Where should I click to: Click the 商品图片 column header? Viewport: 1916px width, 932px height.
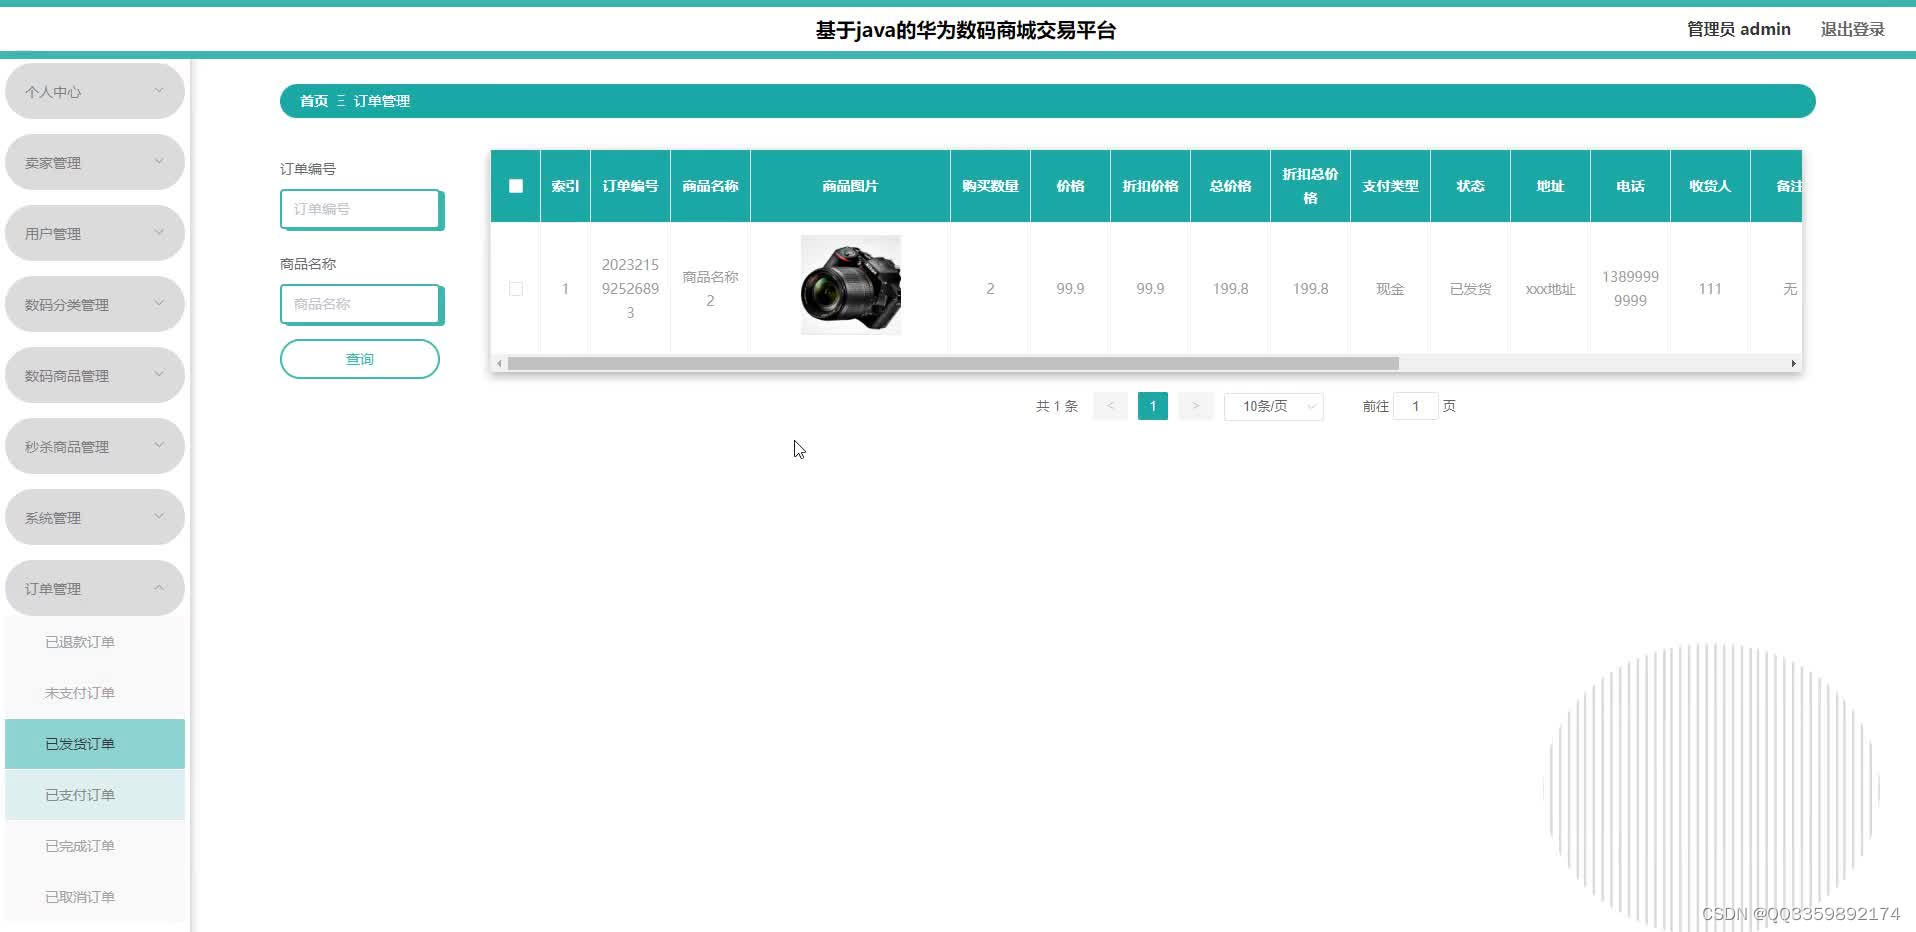[x=850, y=186]
